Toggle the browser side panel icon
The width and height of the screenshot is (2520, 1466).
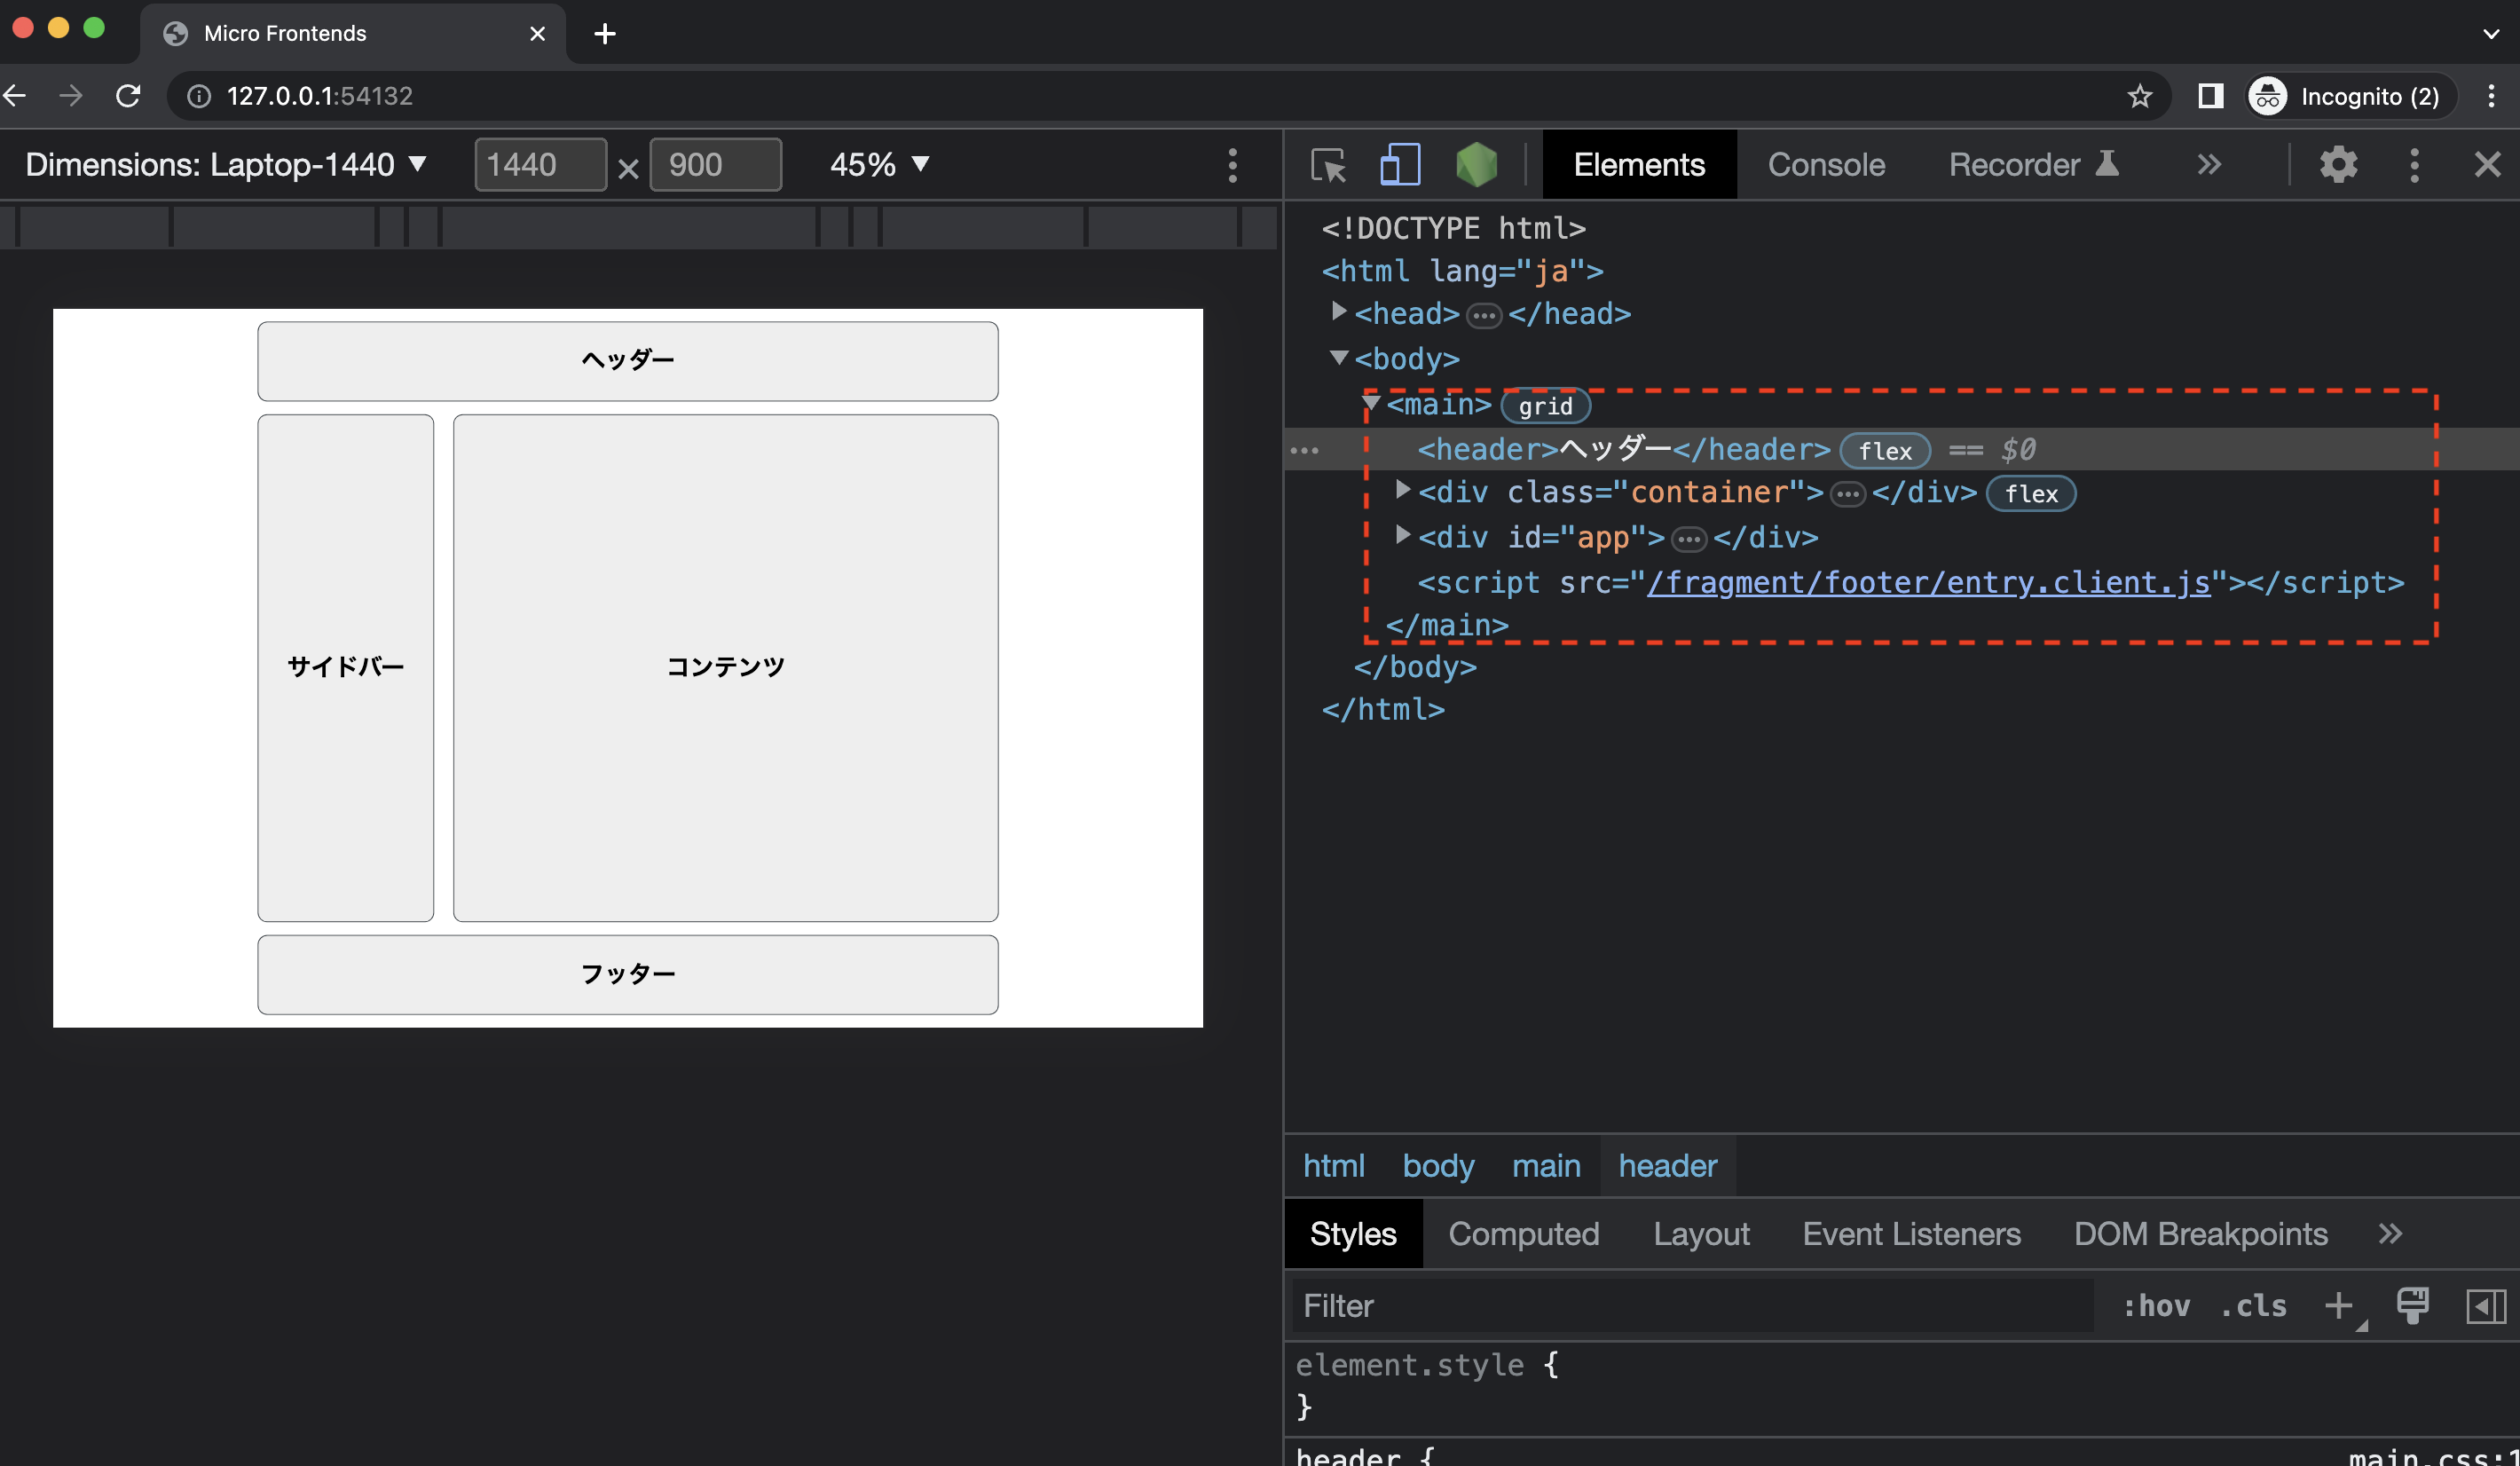(2210, 96)
